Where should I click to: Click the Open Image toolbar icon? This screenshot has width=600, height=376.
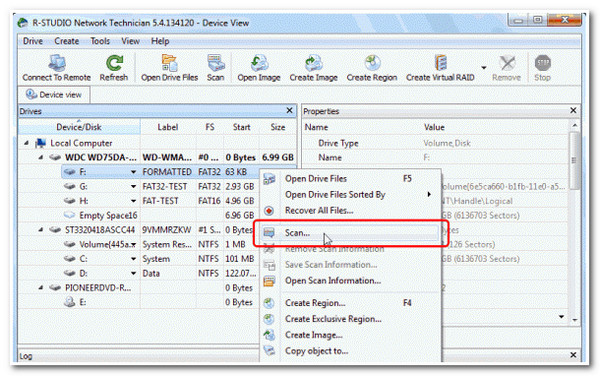[259, 68]
